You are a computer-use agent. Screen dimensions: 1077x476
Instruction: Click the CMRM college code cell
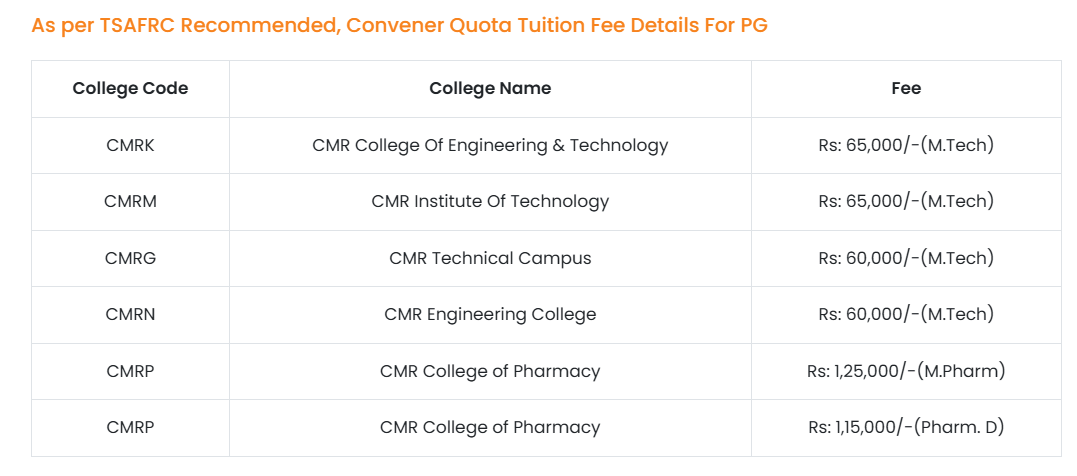pyautogui.click(x=130, y=201)
